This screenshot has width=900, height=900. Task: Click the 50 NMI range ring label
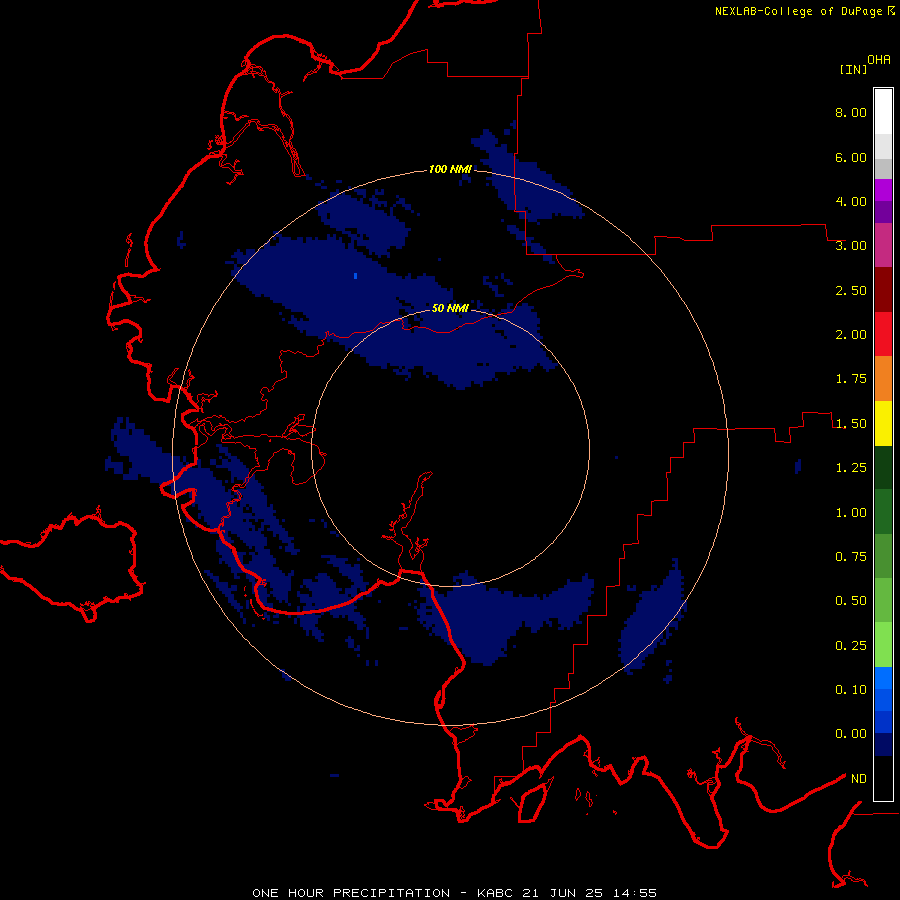tap(450, 308)
